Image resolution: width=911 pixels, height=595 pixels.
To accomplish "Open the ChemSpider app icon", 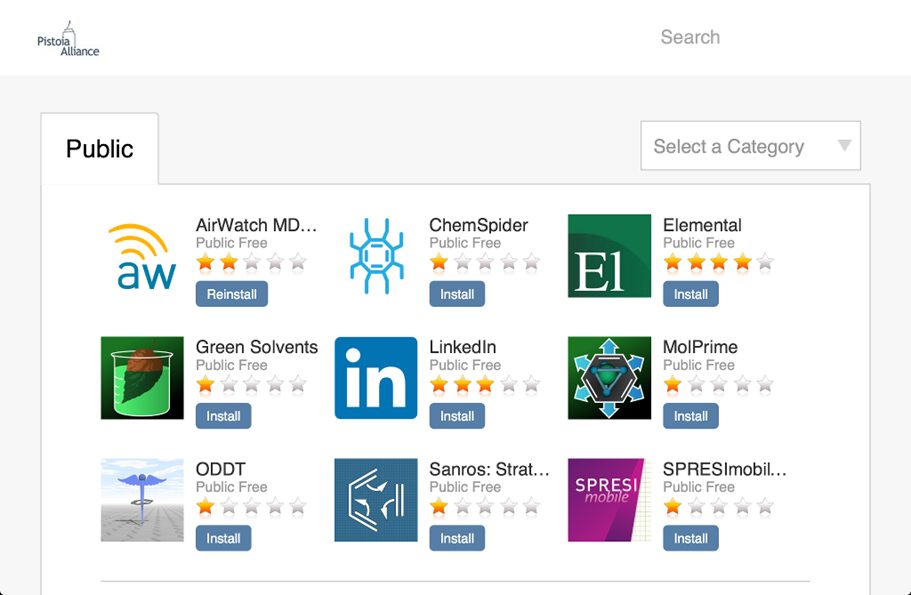I will [375, 256].
